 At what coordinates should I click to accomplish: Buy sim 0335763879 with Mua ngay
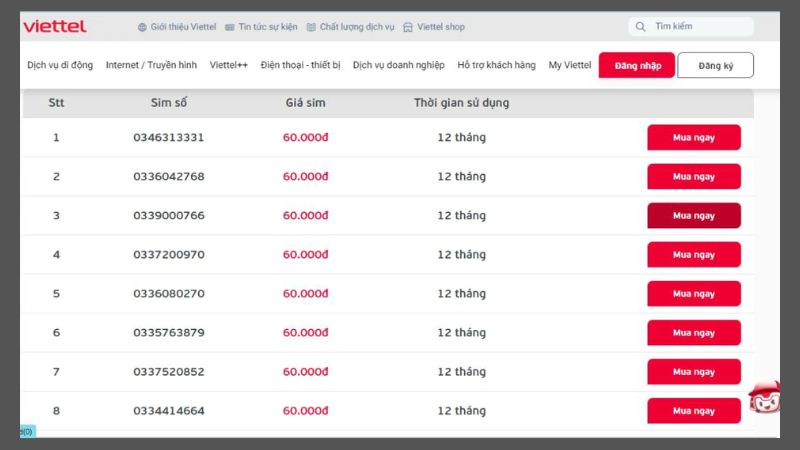coord(694,333)
